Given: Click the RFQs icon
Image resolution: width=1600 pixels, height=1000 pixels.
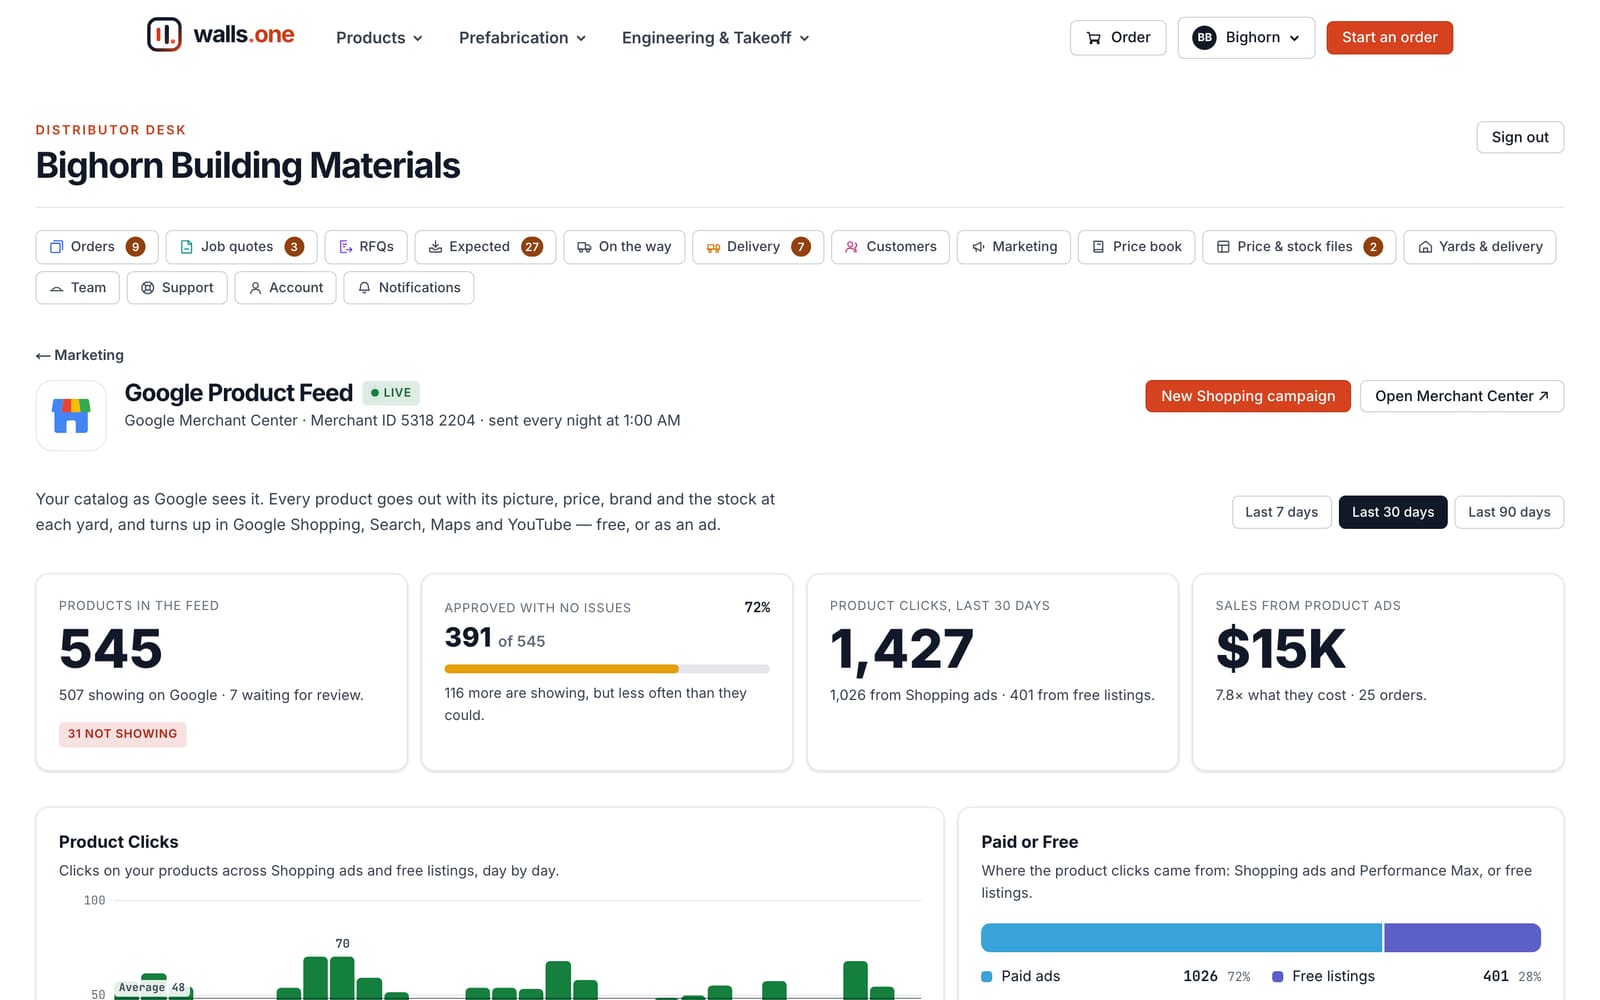Looking at the screenshot, I should click(x=345, y=247).
